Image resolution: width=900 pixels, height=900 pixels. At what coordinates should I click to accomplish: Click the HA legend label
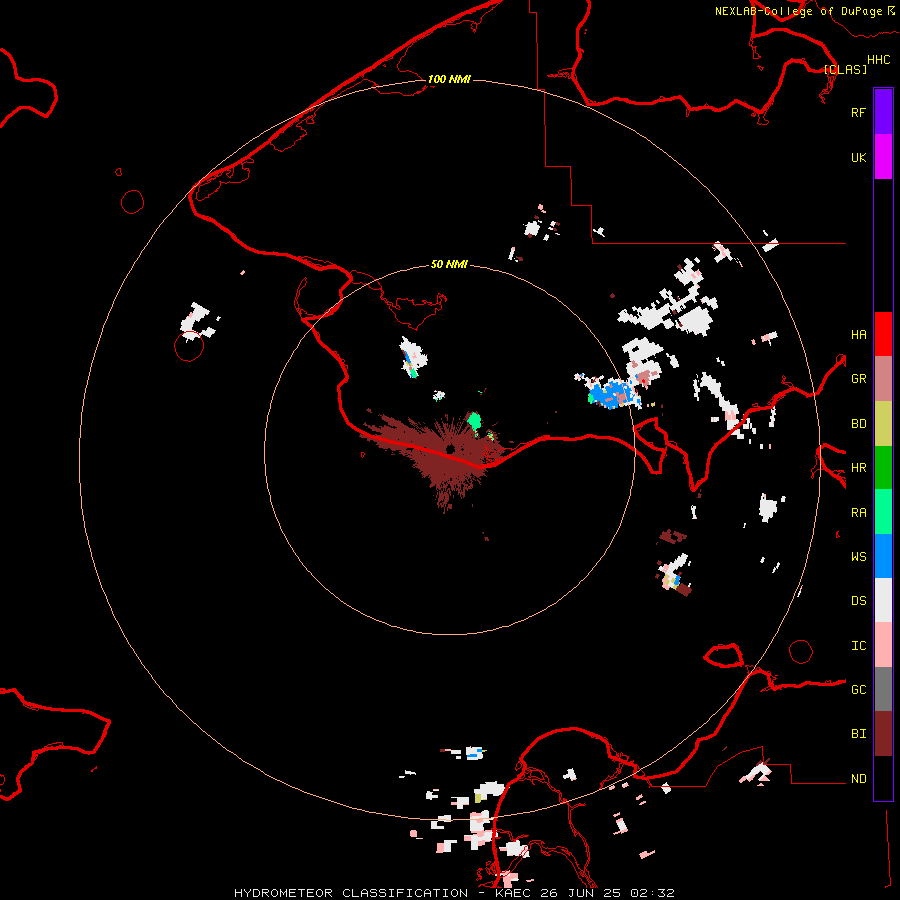pos(858,334)
